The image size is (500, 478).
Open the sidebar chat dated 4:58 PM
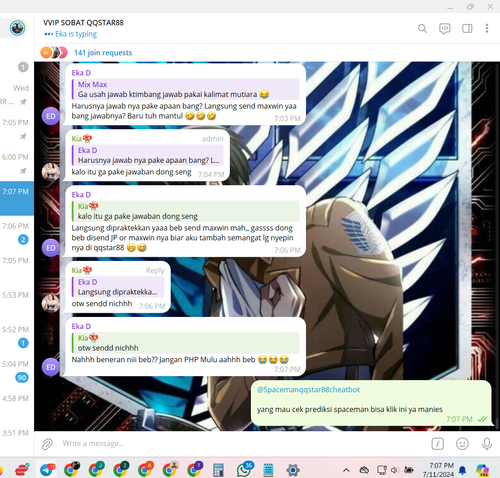(17, 405)
